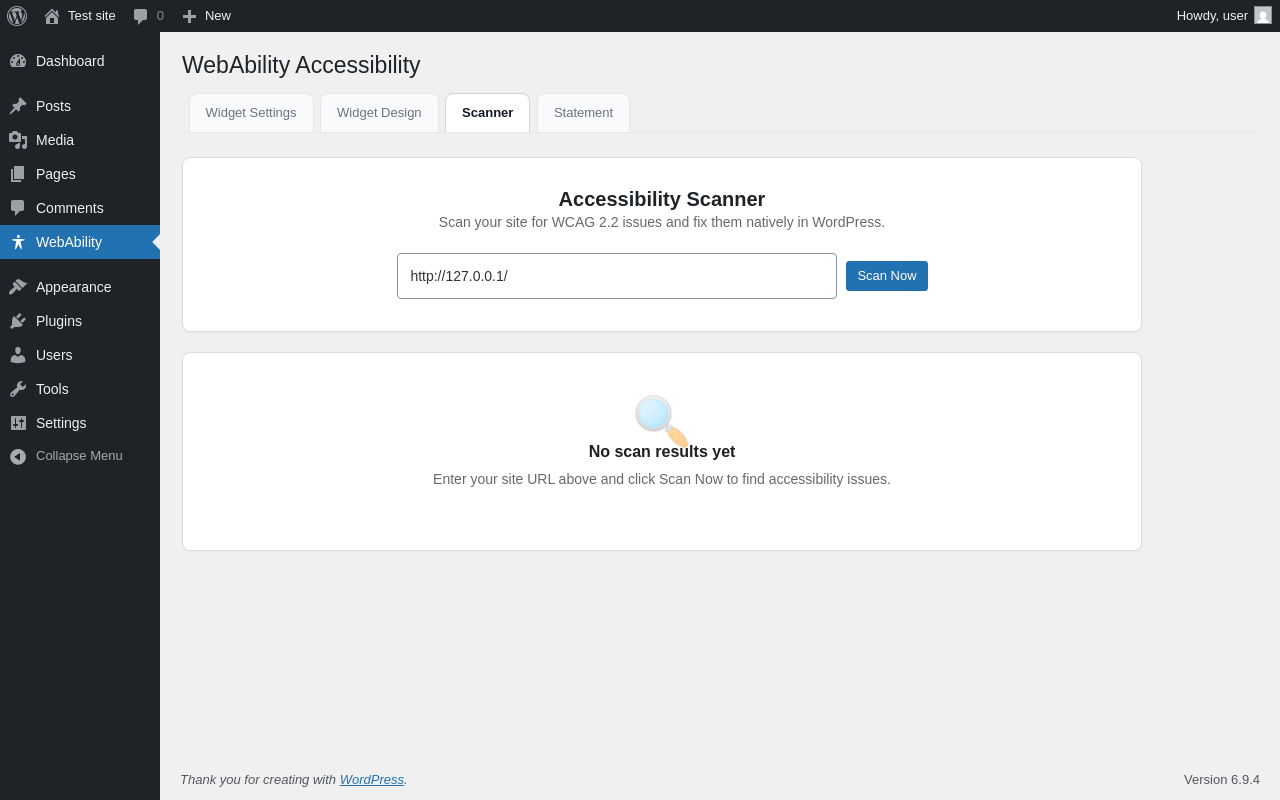This screenshot has width=1280, height=800.
Task: Click the Collapse Menu arrow icon
Action: pos(18,456)
